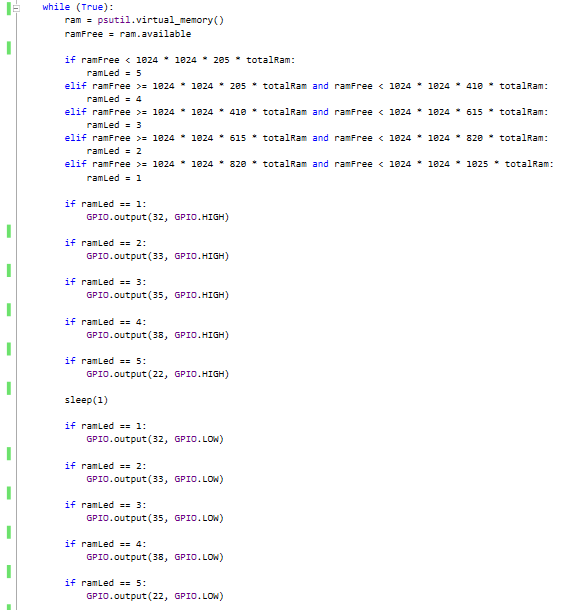Click the 'GPIO.output(32, GPIO.HIGH)' line
Viewport: 562px width, 610px height.
[x=158, y=217]
